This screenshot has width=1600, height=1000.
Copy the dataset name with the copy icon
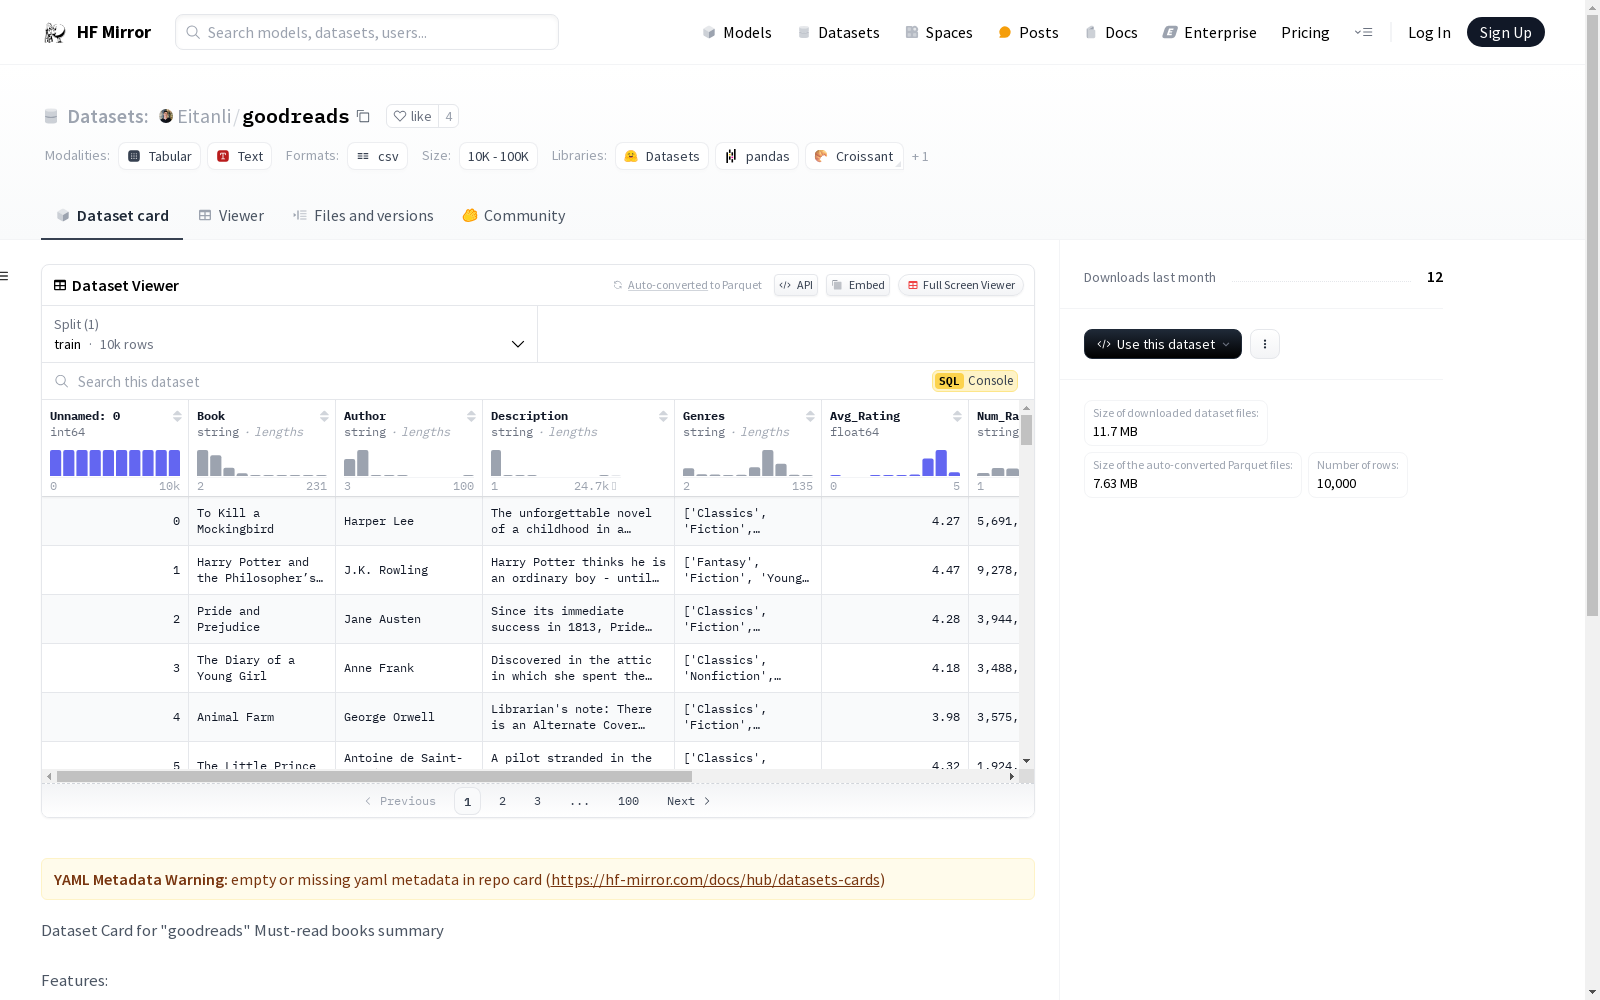pos(363,117)
